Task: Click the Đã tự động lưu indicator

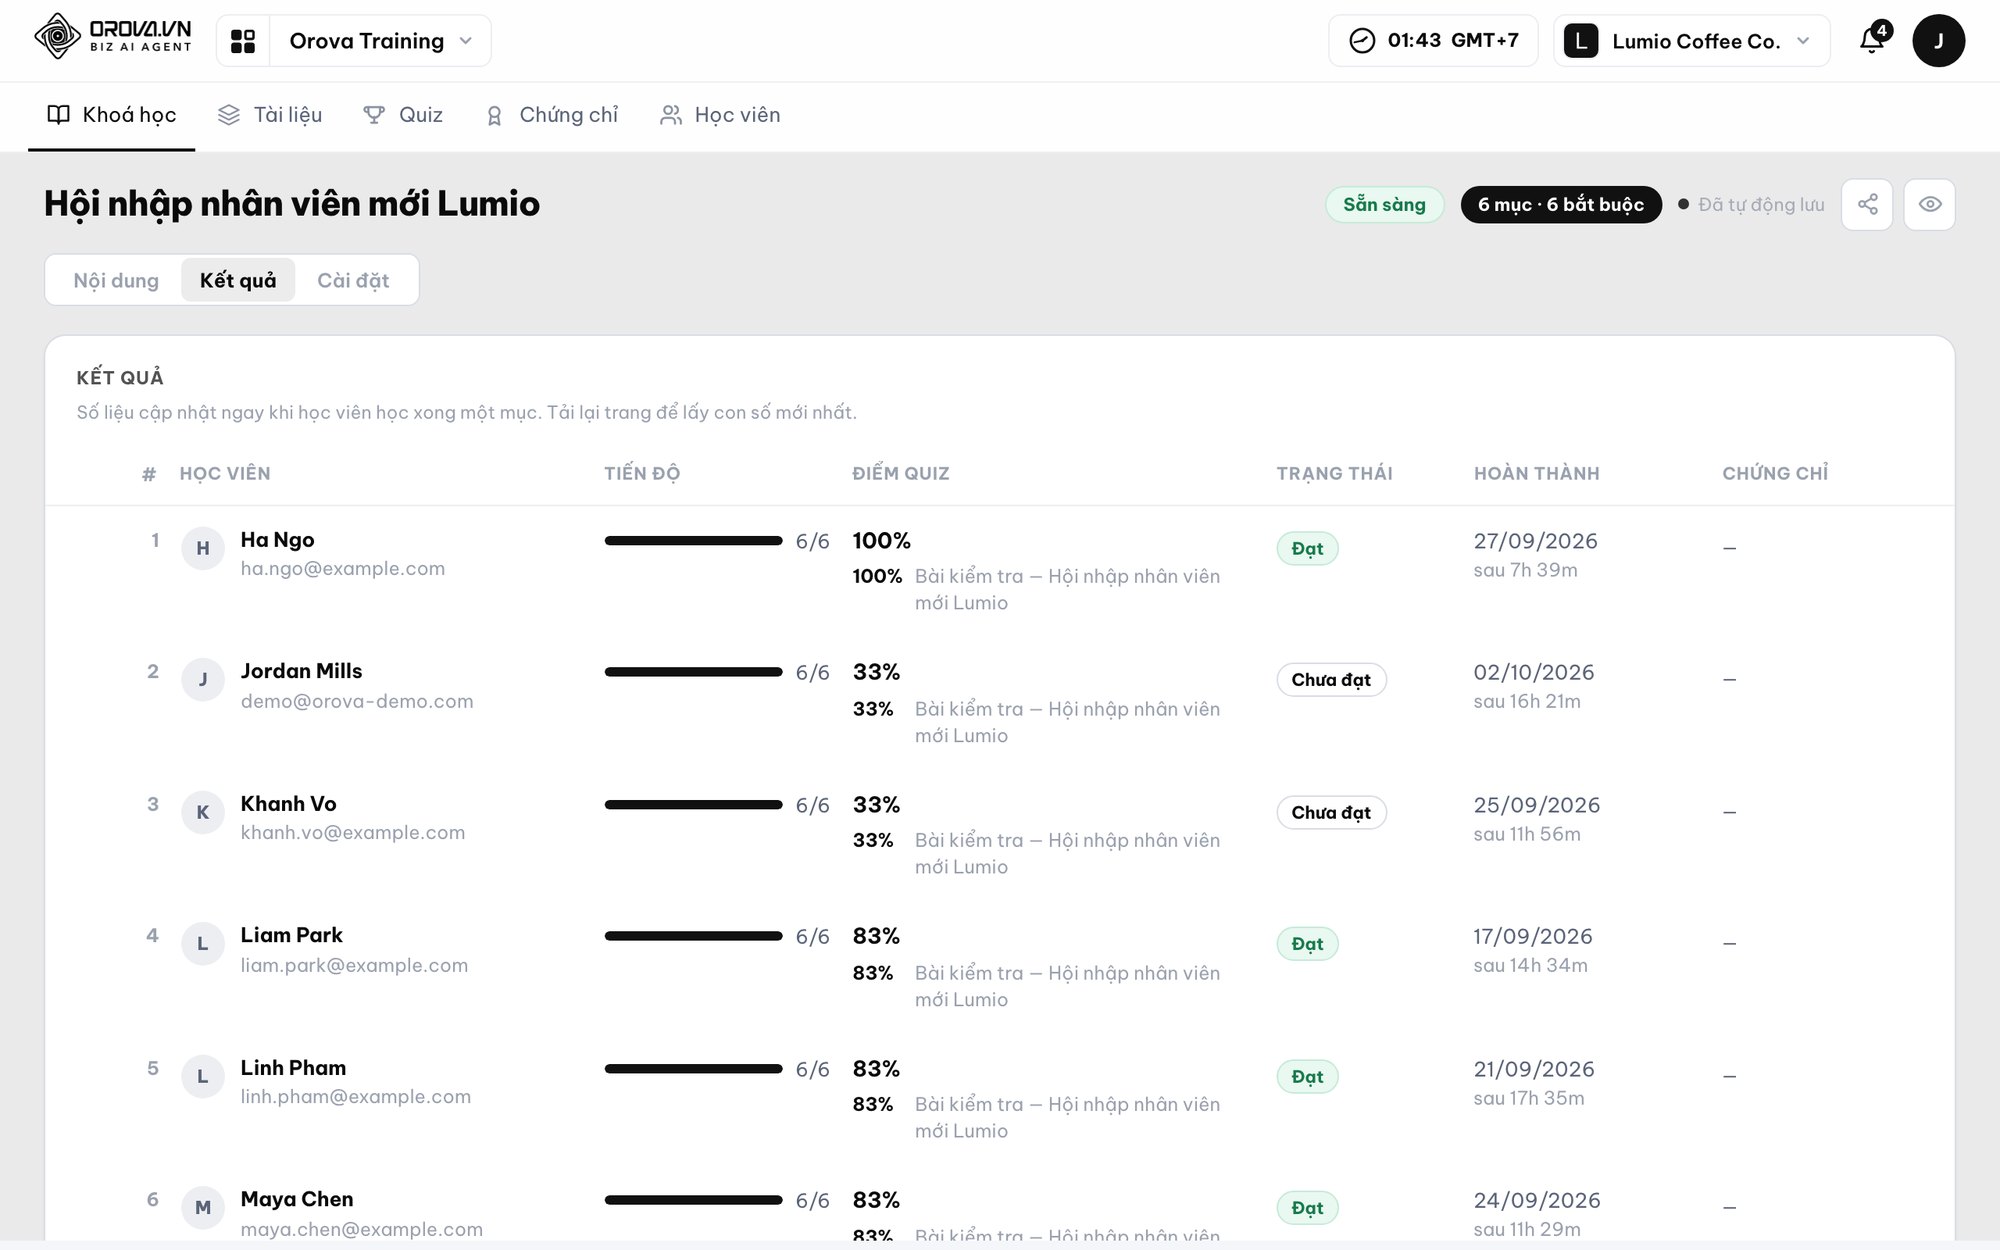Action: (1751, 204)
